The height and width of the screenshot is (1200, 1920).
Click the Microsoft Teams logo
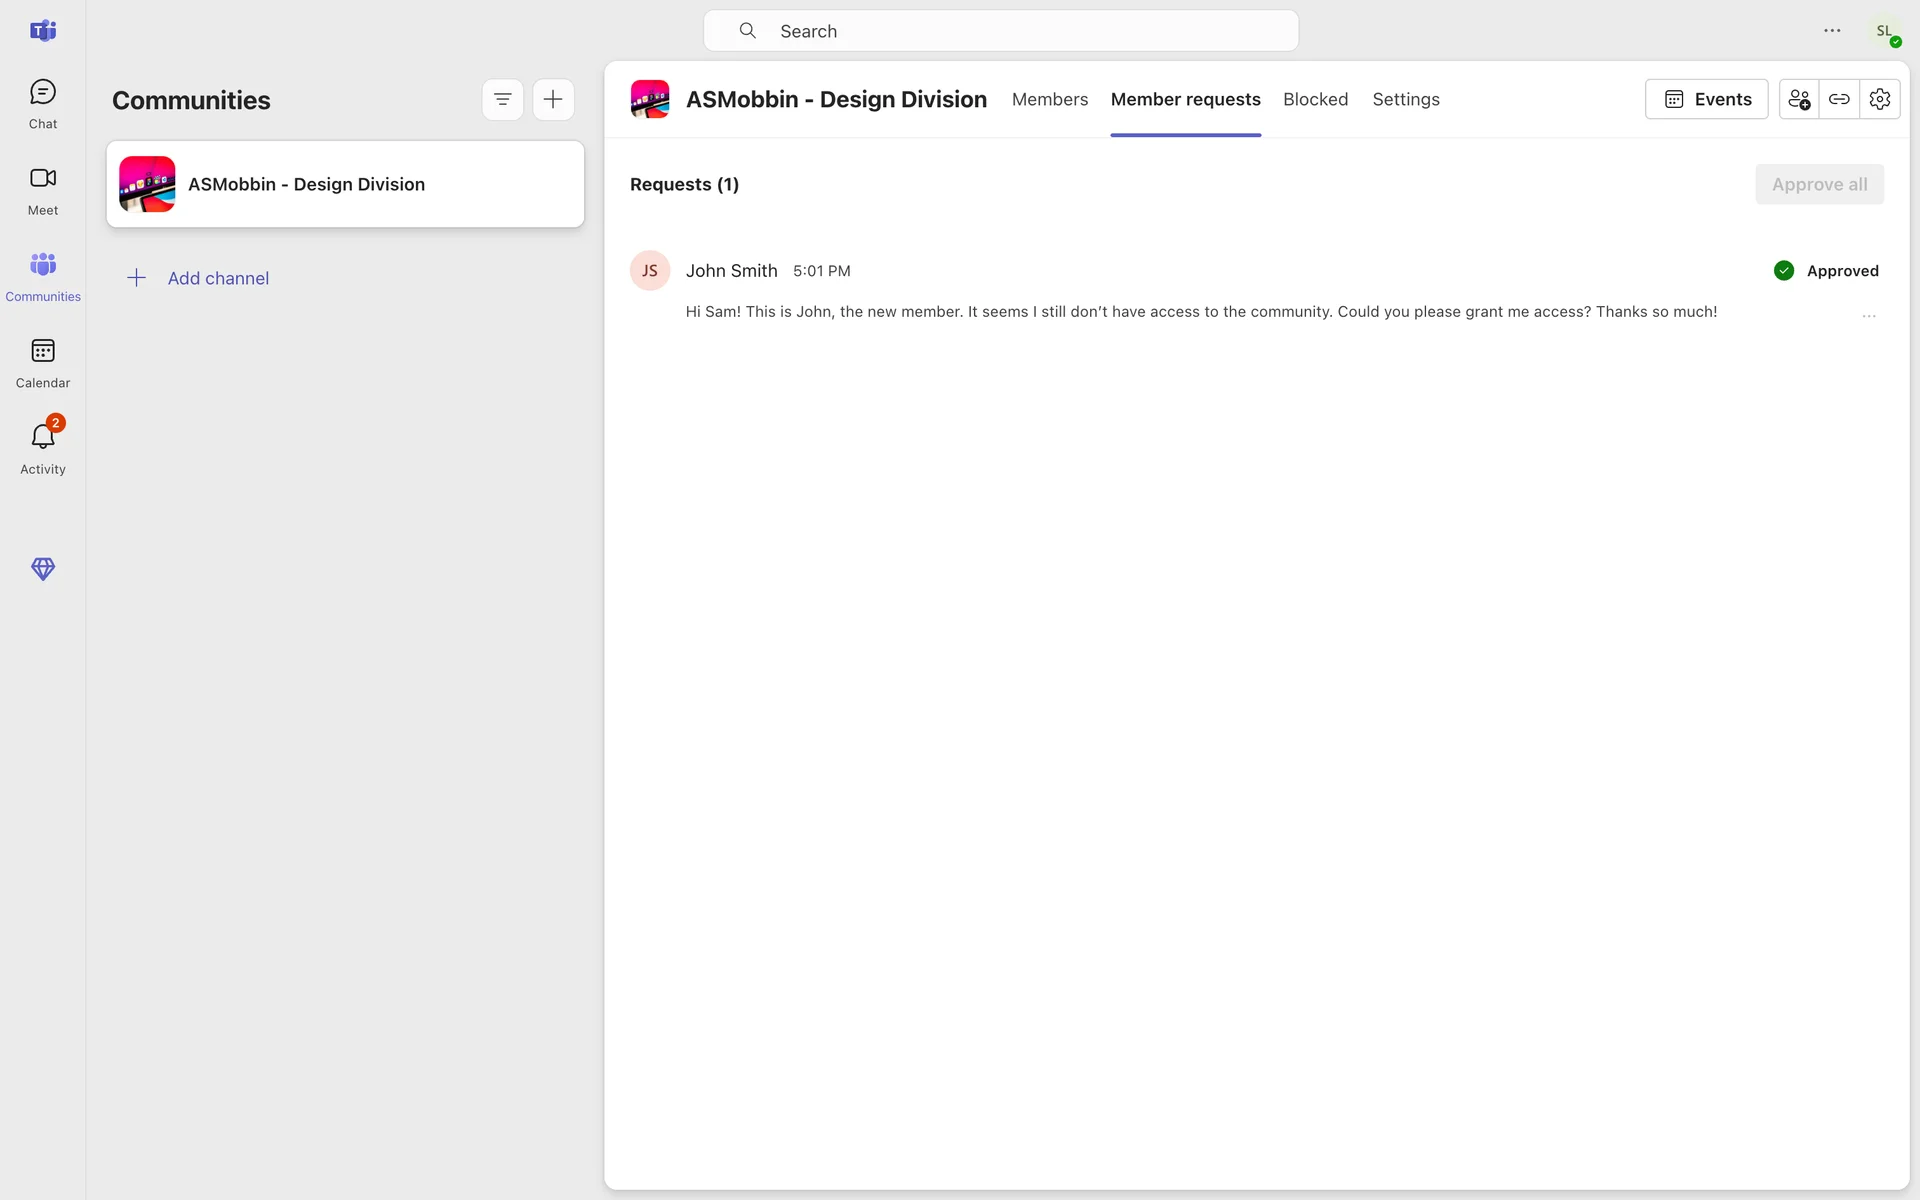pos(43,31)
